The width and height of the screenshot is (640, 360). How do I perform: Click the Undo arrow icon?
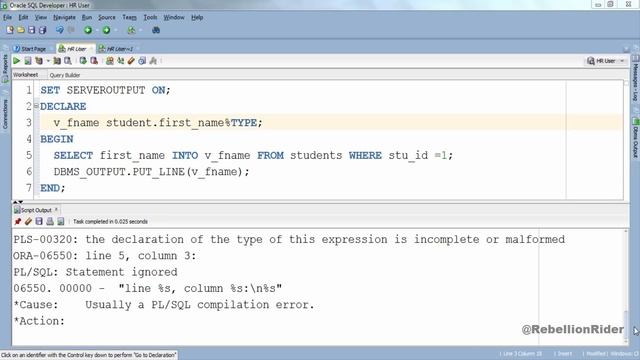click(x=60, y=30)
